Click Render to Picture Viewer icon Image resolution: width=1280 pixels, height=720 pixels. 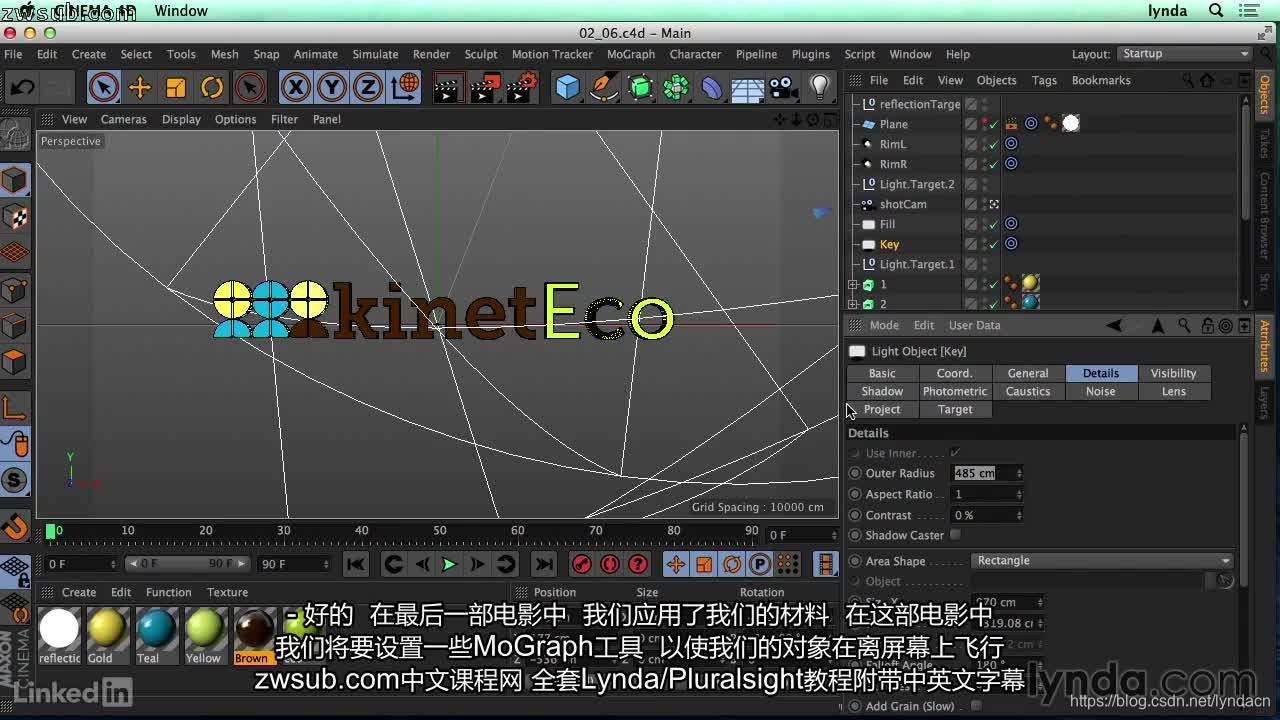[x=485, y=88]
